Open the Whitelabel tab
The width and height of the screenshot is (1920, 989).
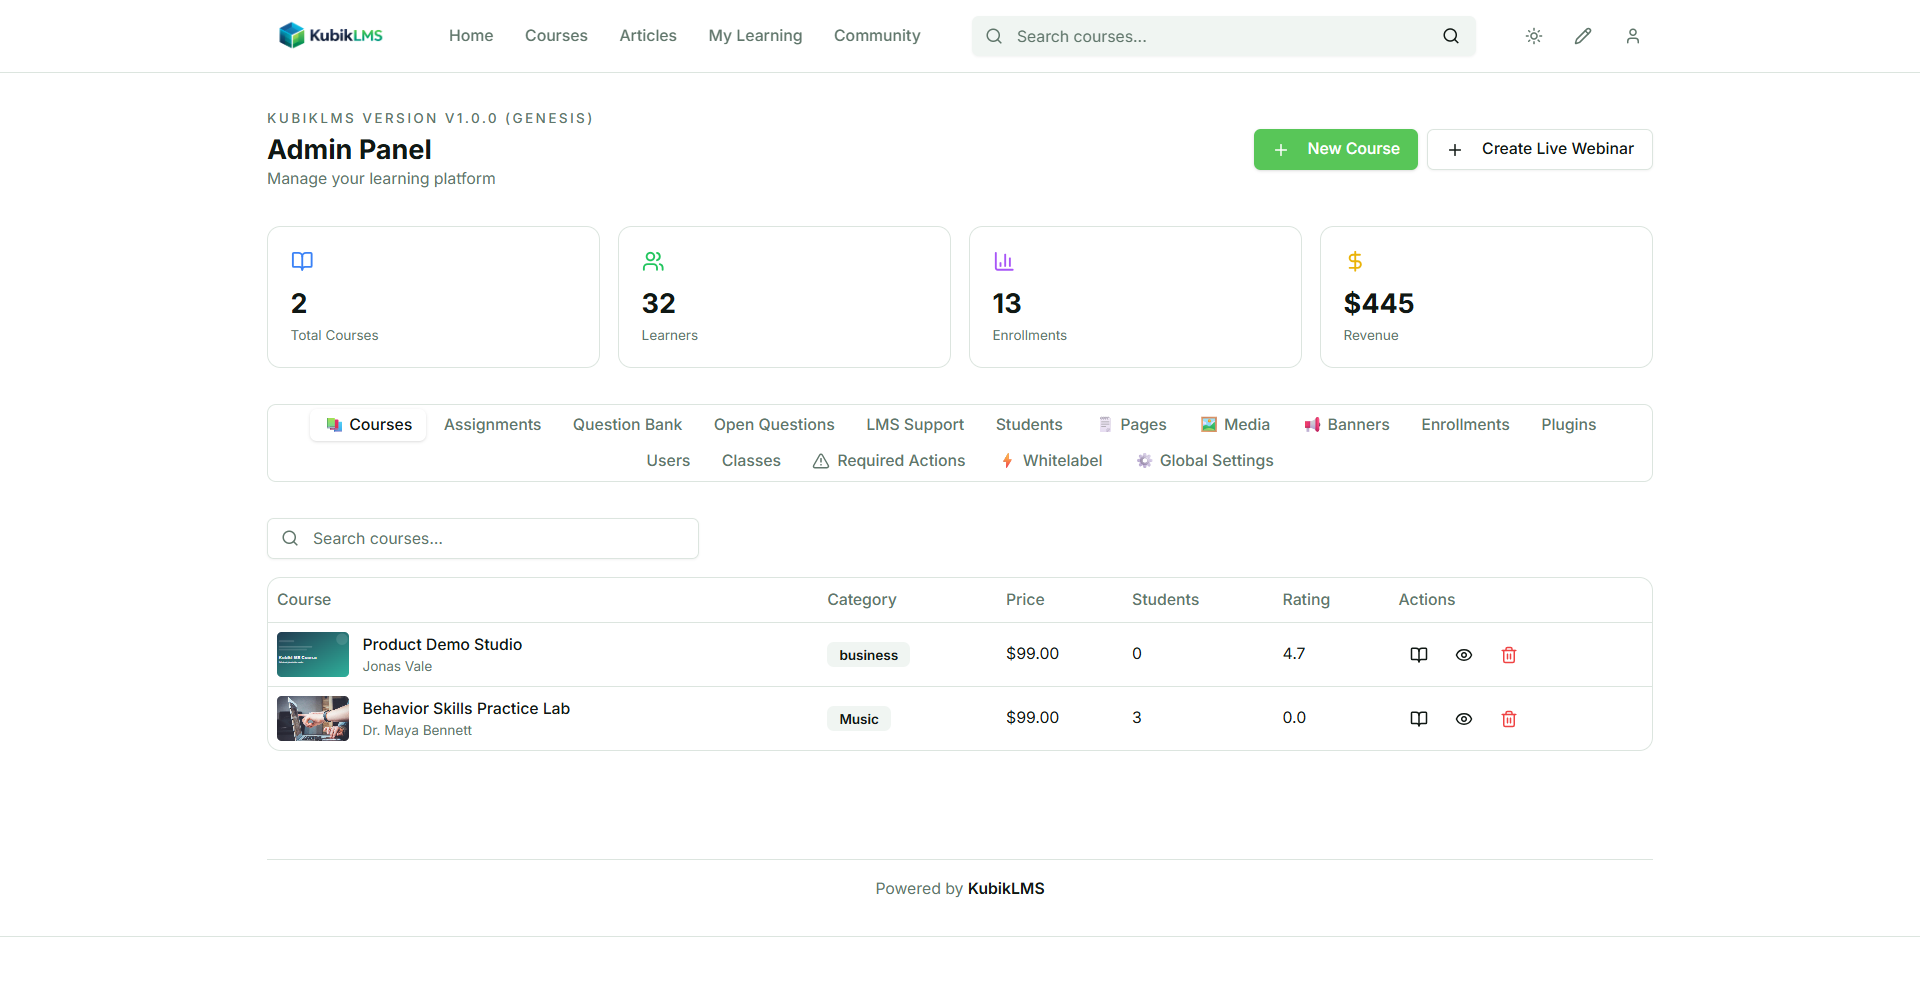pos(1051,461)
